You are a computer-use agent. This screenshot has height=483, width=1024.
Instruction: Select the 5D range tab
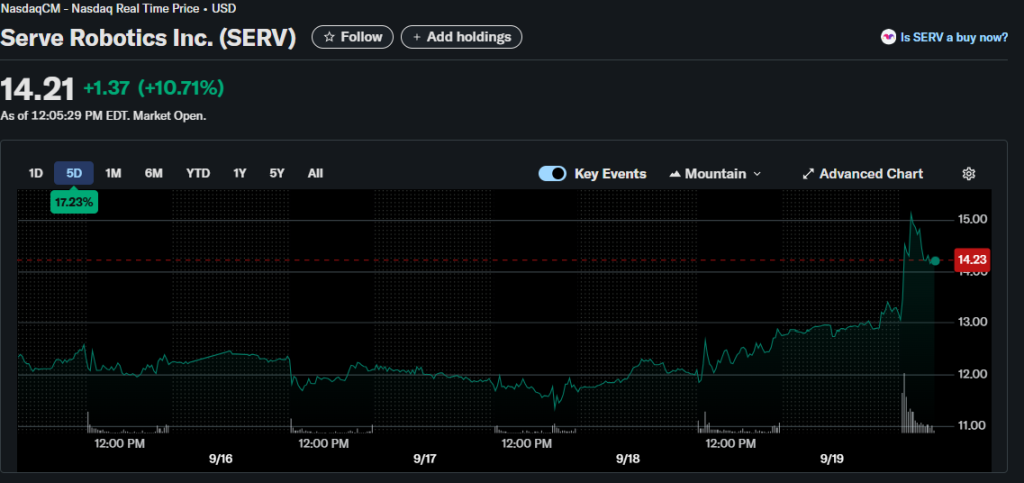(74, 174)
